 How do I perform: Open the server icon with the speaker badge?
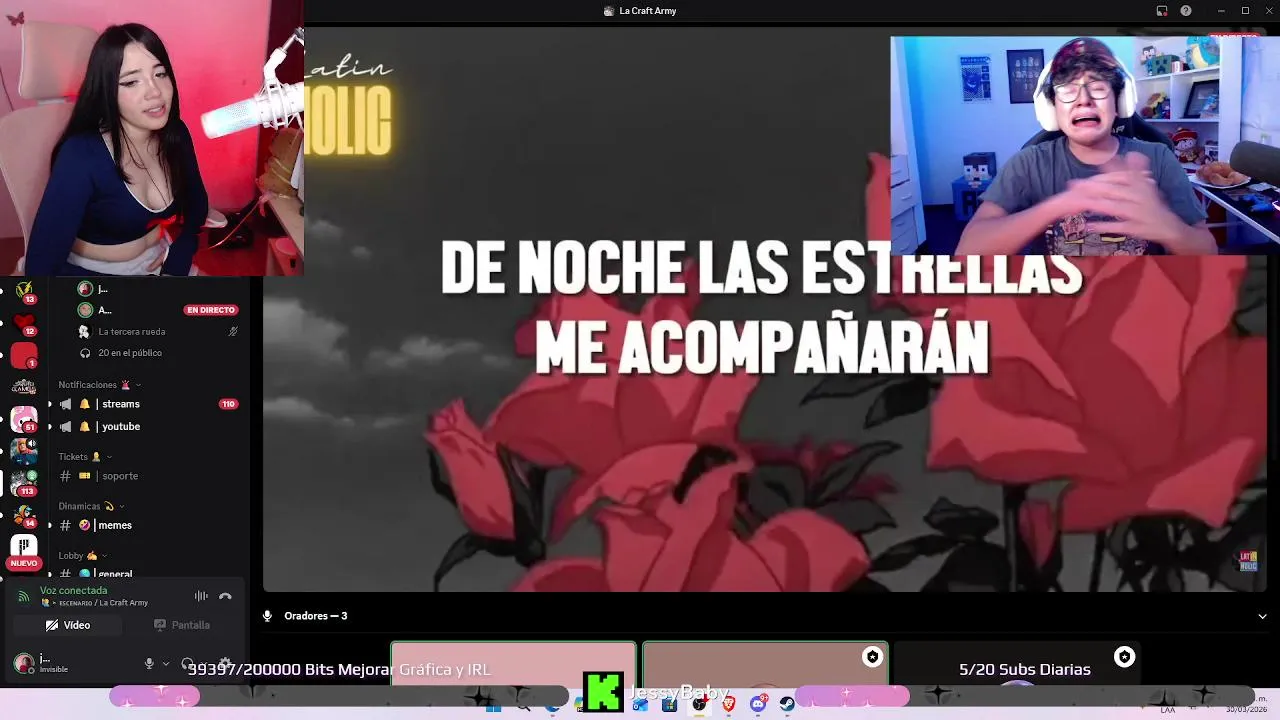[24, 451]
